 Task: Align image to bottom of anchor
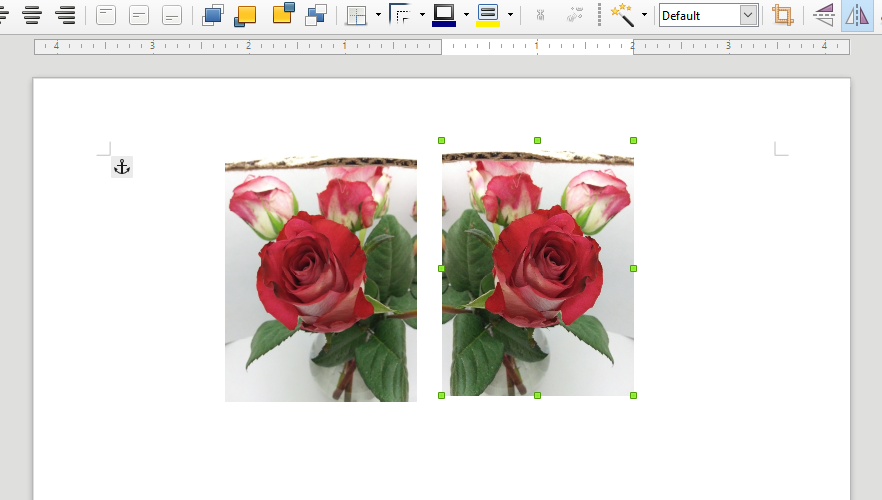click(172, 15)
